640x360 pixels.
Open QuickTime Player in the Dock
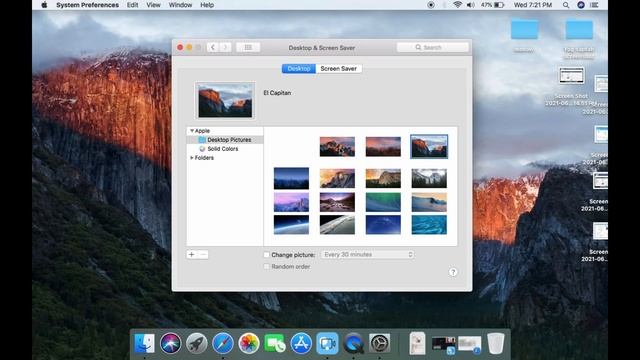[x=353, y=343]
